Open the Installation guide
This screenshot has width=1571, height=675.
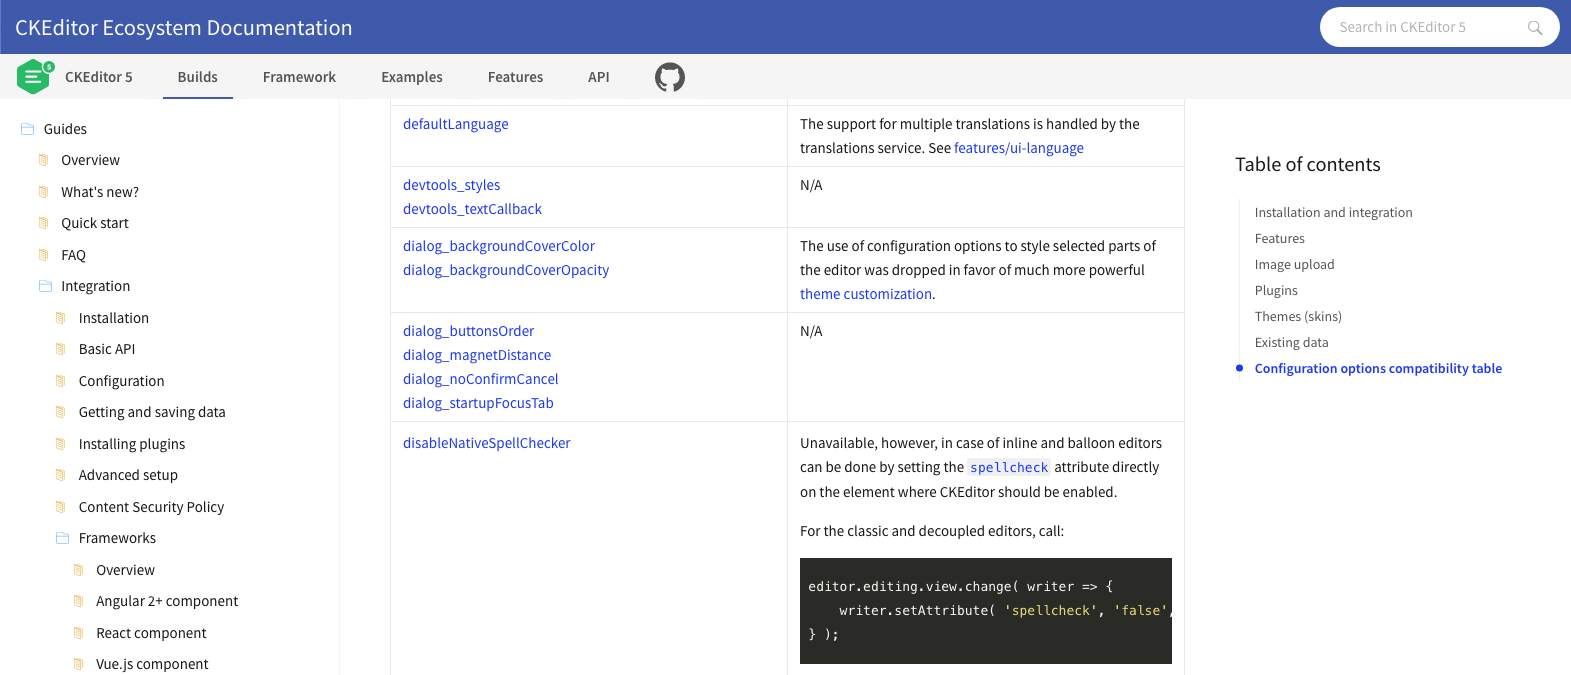coord(114,318)
